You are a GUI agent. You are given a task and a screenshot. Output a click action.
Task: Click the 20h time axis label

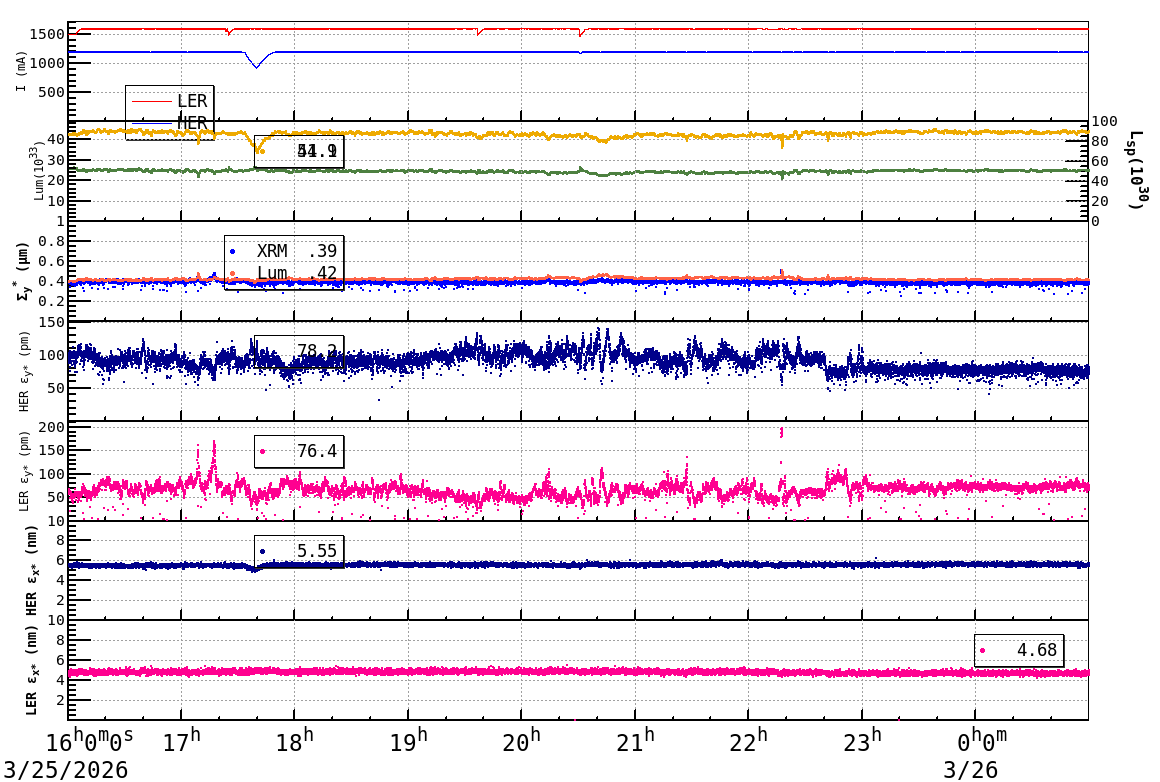pyautogui.click(x=522, y=741)
